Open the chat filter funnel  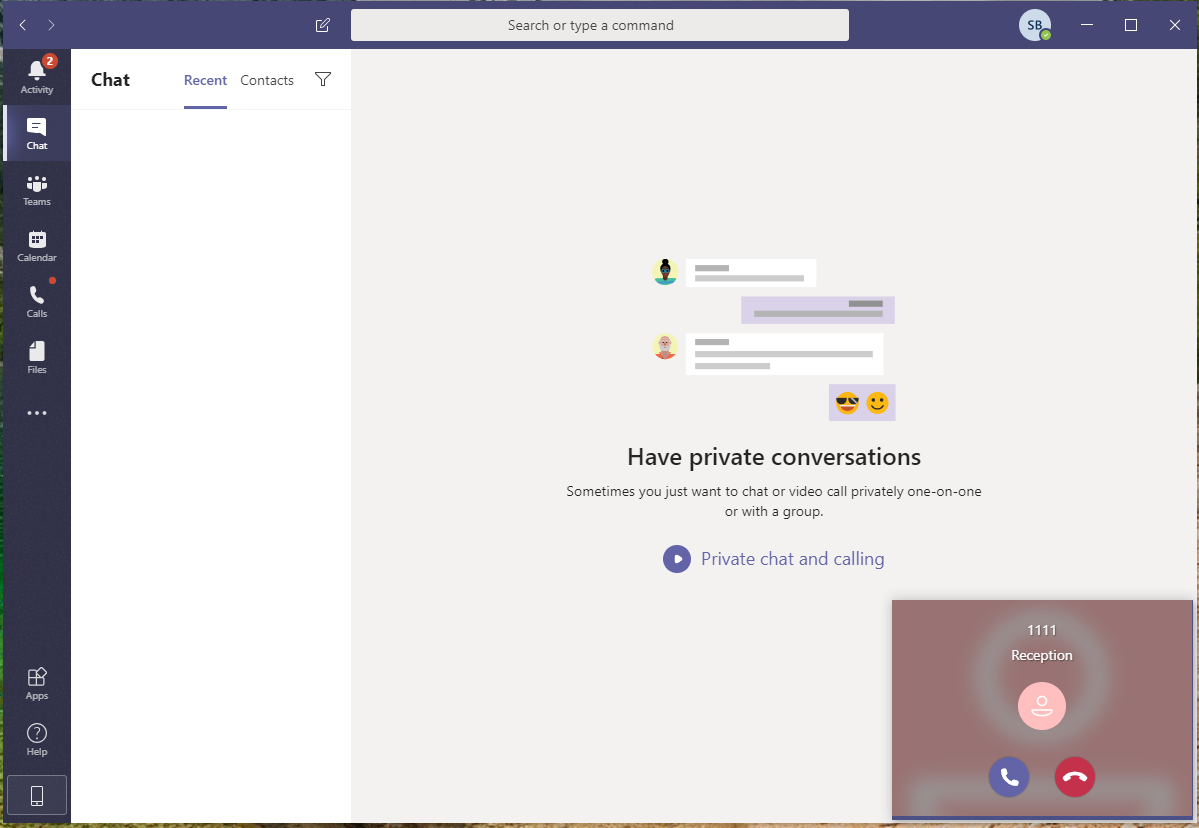[x=322, y=79]
